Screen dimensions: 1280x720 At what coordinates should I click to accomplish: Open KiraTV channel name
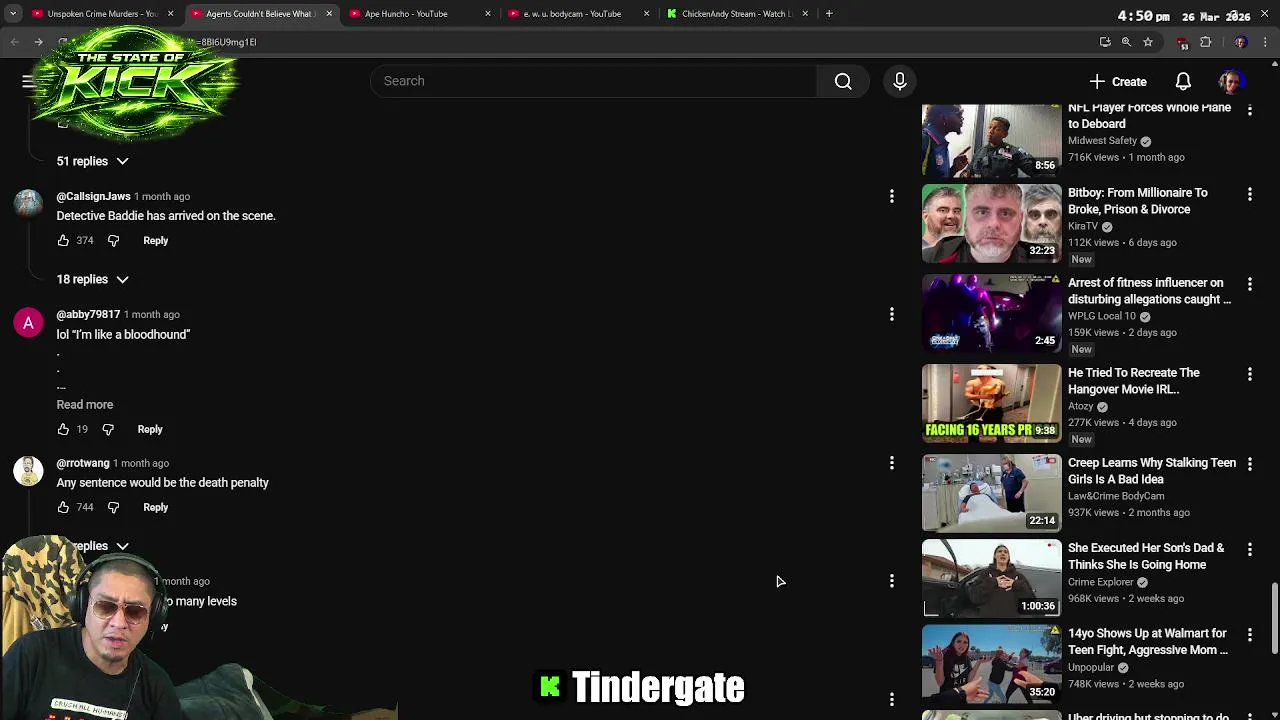click(x=1083, y=226)
